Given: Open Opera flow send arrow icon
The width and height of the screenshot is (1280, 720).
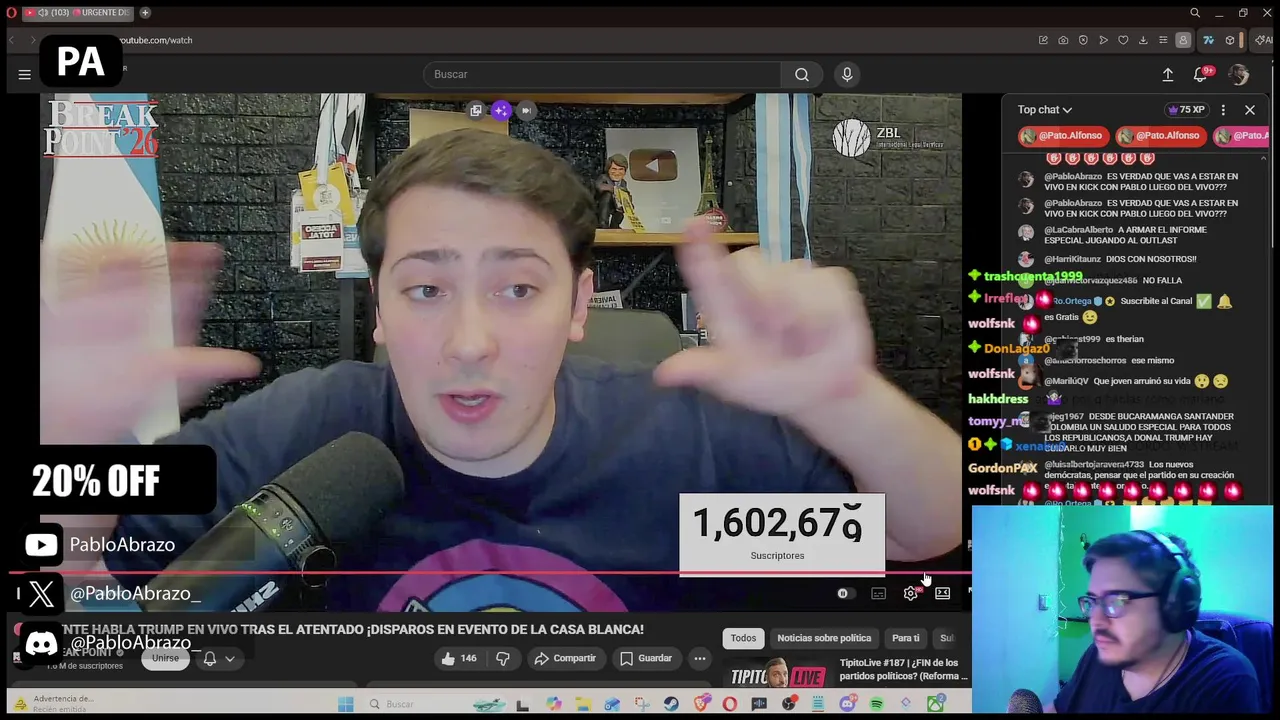Looking at the screenshot, I should tap(1103, 40).
